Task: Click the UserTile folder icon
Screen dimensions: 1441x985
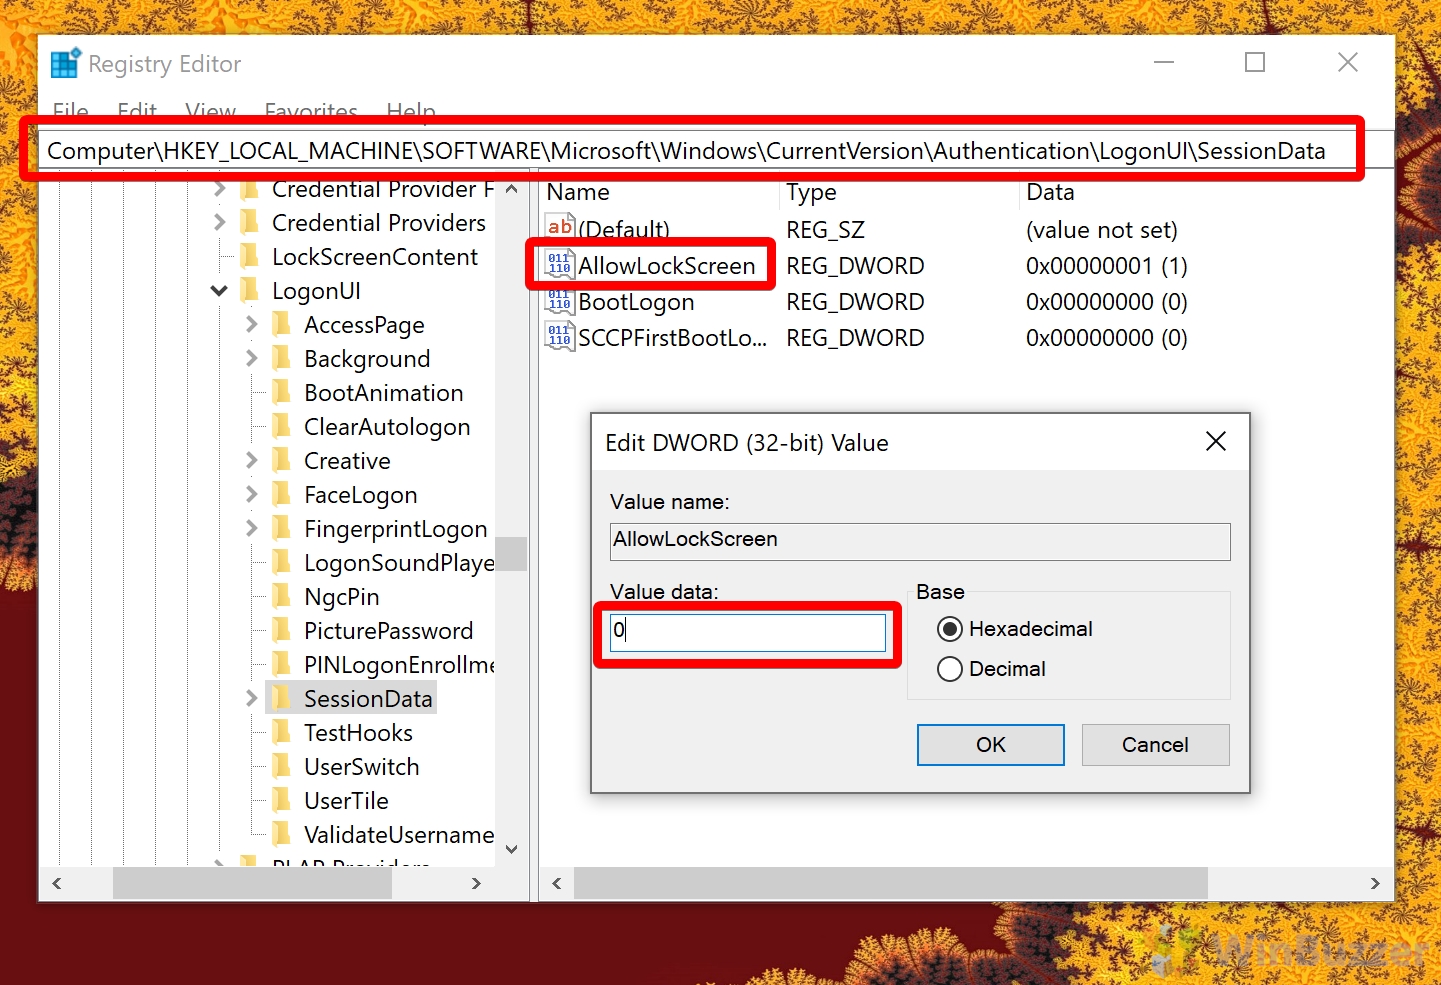Action: click(283, 800)
